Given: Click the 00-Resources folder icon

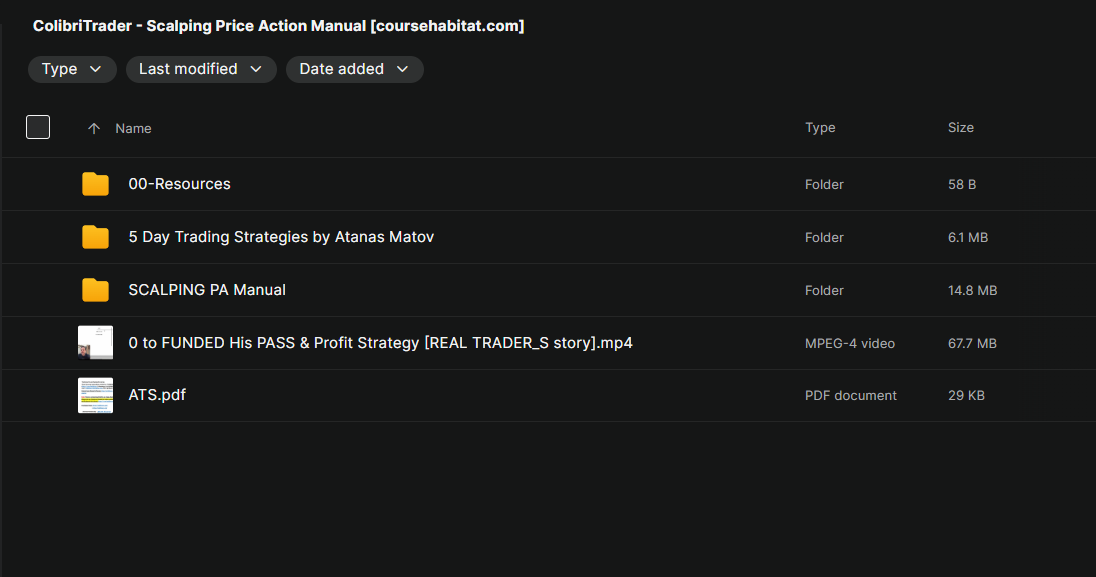Looking at the screenshot, I should pyautogui.click(x=95, y=184).
